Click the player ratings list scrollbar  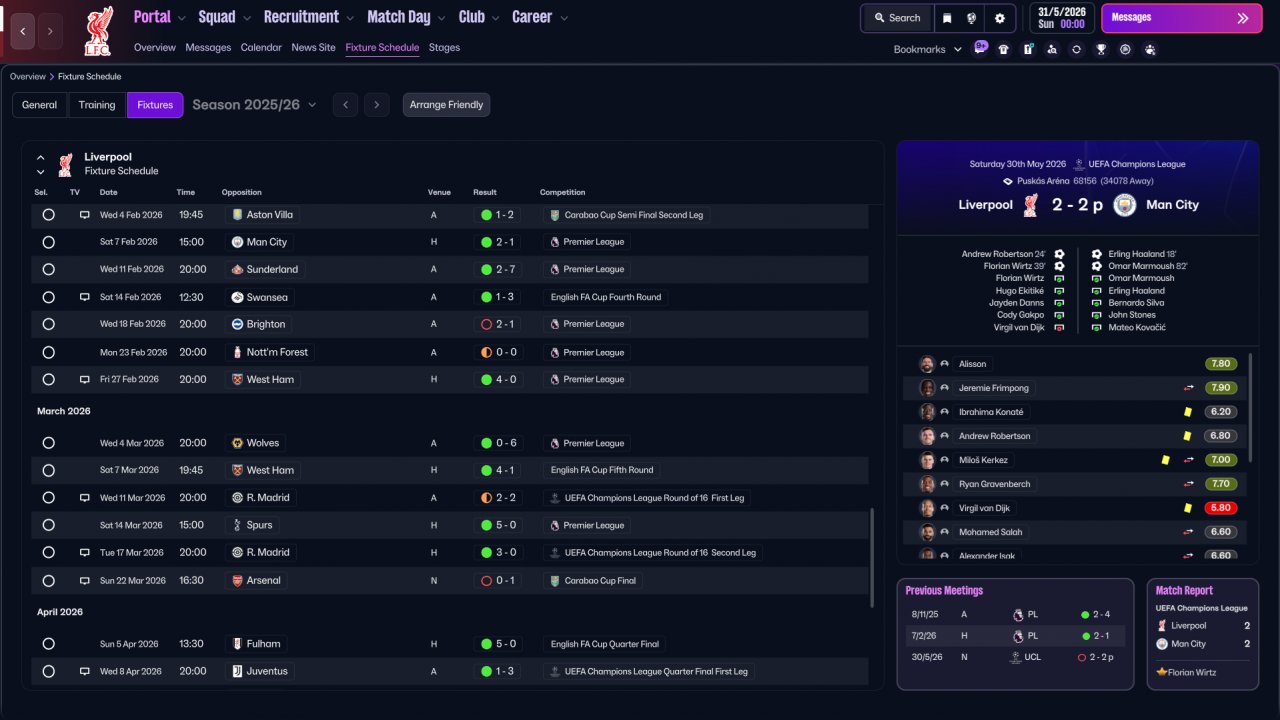[1251, 407]
